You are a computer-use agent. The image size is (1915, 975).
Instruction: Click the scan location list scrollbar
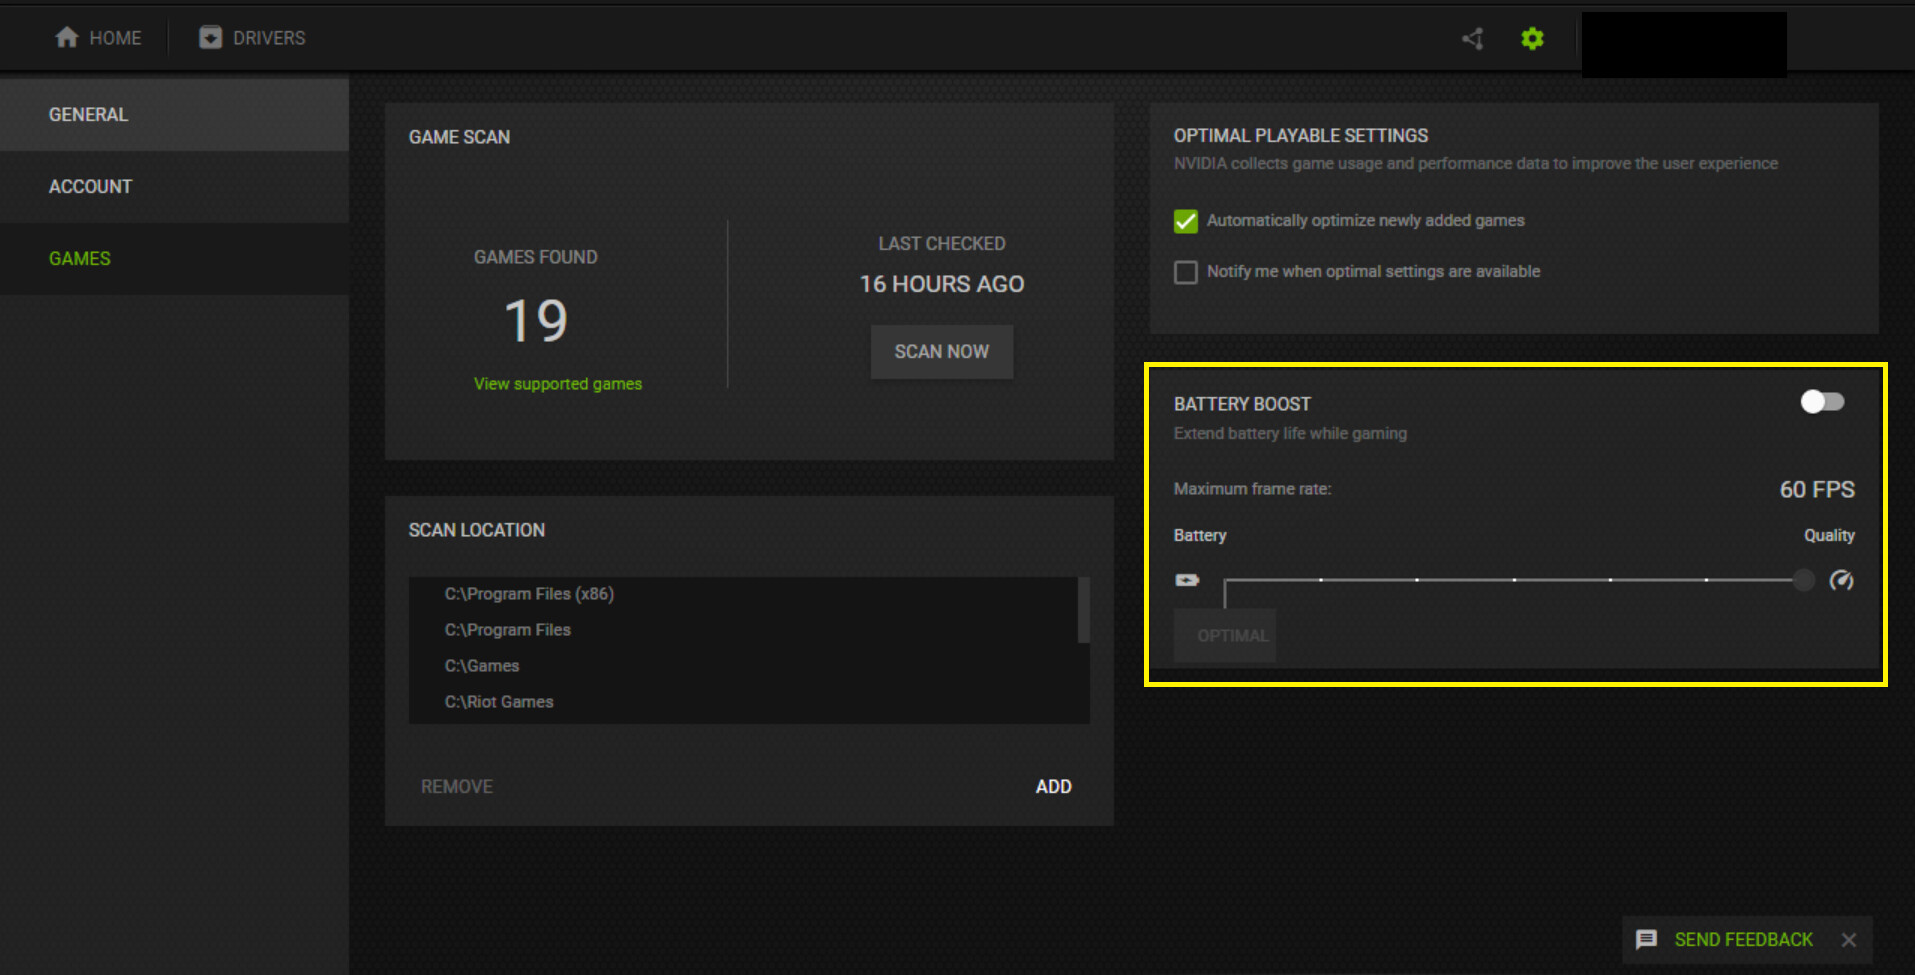pos(1083,610)
